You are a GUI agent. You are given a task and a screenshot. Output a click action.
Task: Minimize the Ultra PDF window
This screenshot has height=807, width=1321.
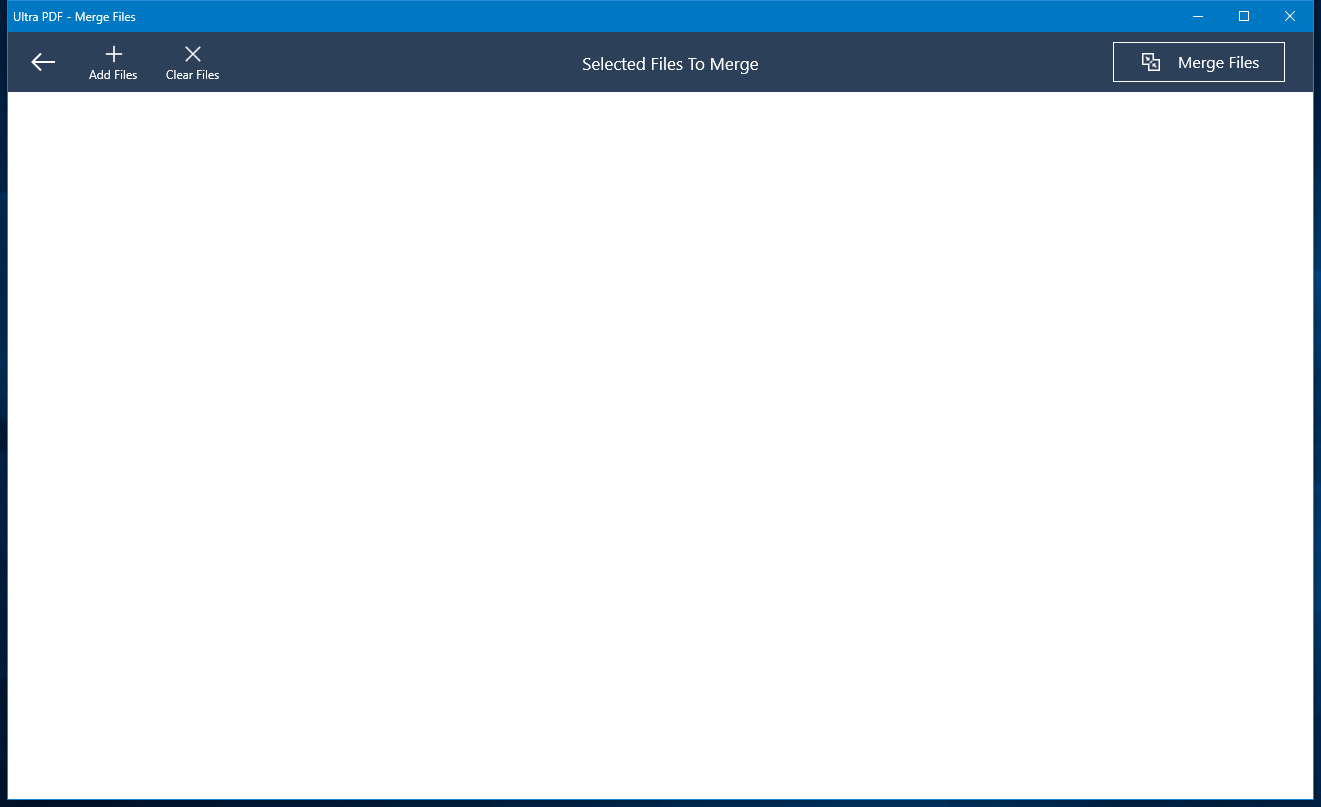1198,16
